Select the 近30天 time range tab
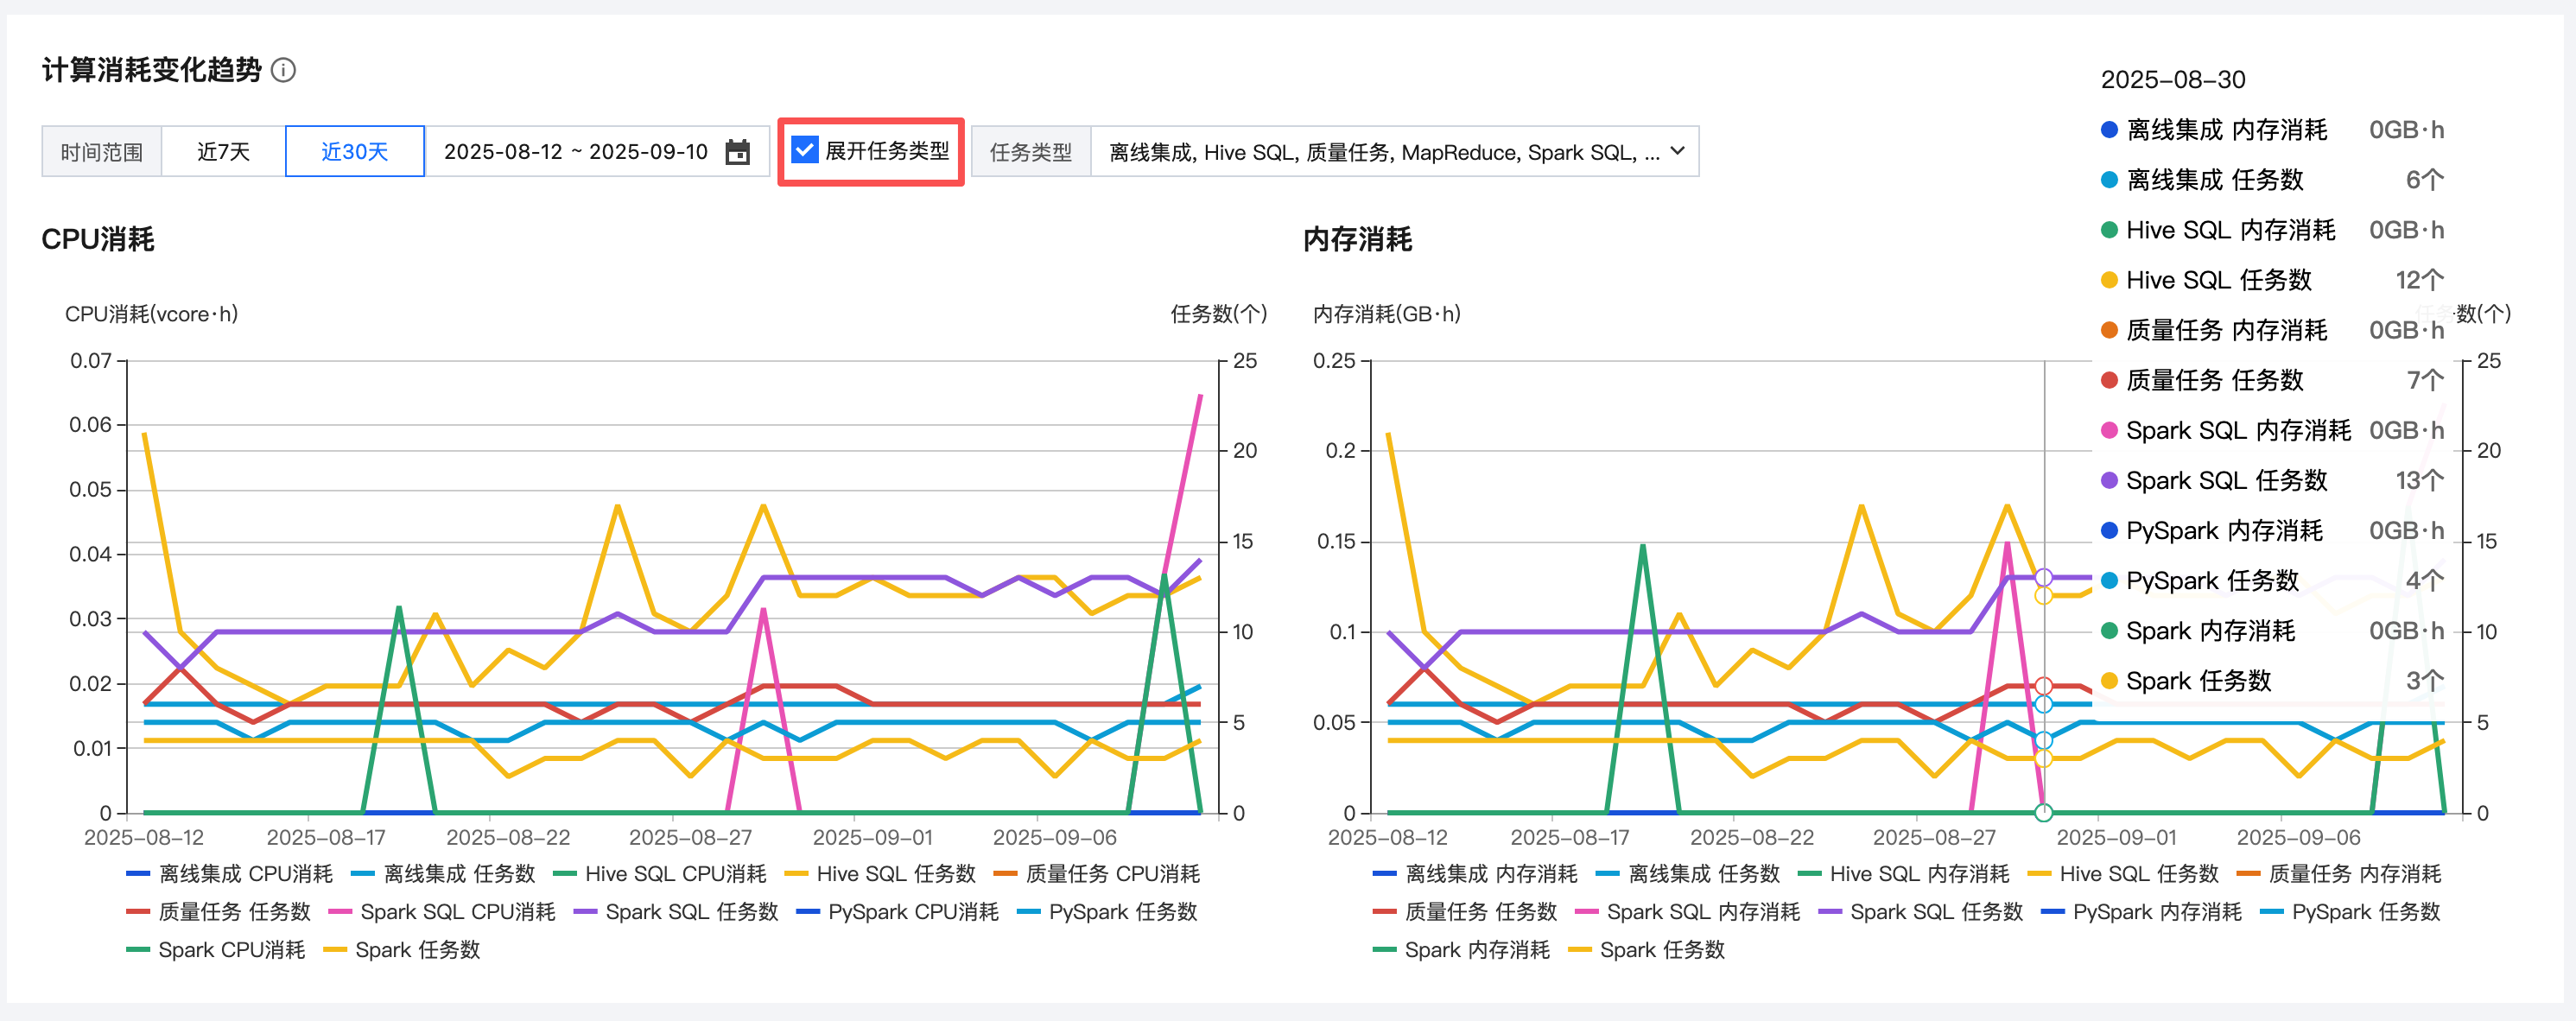This screenshot has width=2576, height=1021. coord(354,152)
